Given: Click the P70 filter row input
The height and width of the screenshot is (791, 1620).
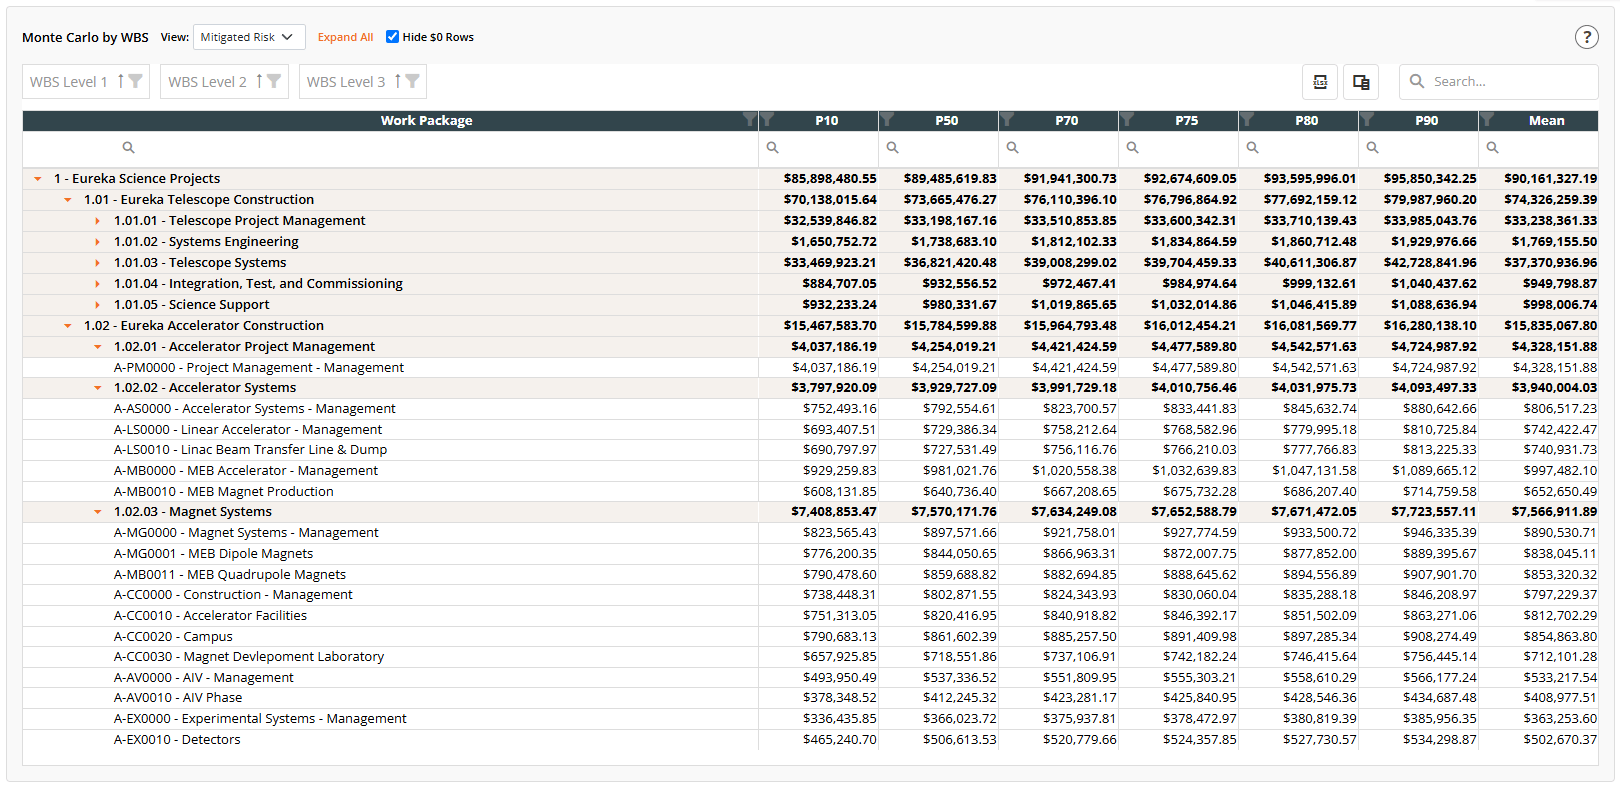Looking at the screenshot, I should point(1058,147).
